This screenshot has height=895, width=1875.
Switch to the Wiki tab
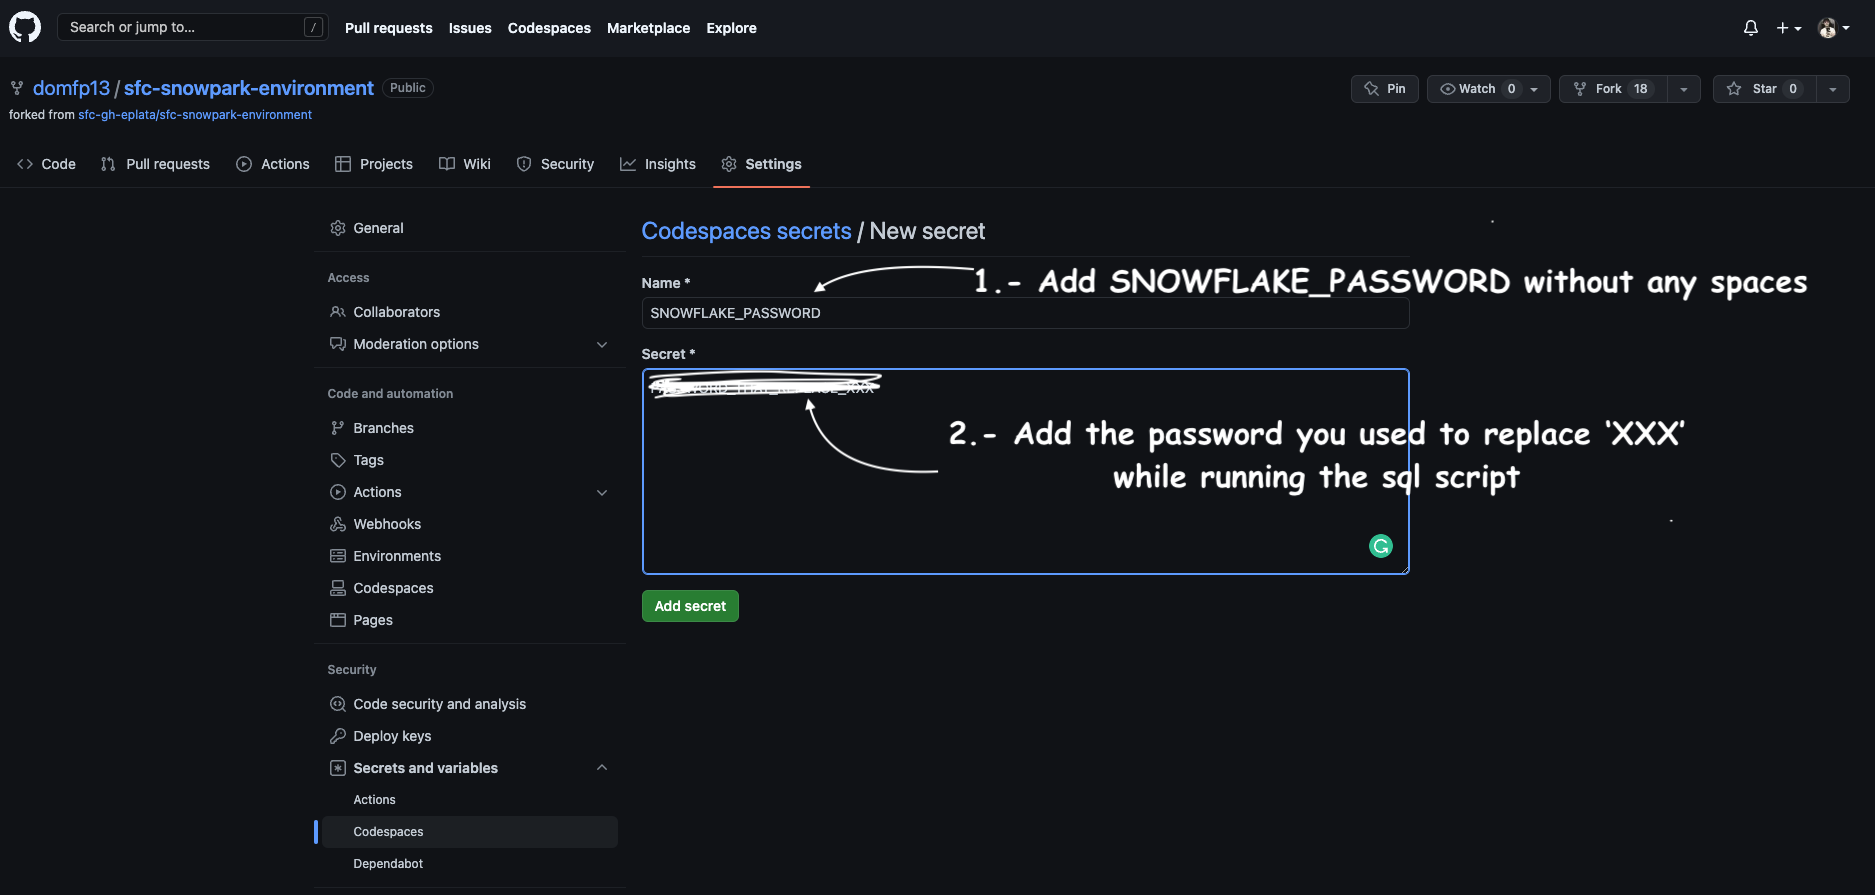point(465,164)
